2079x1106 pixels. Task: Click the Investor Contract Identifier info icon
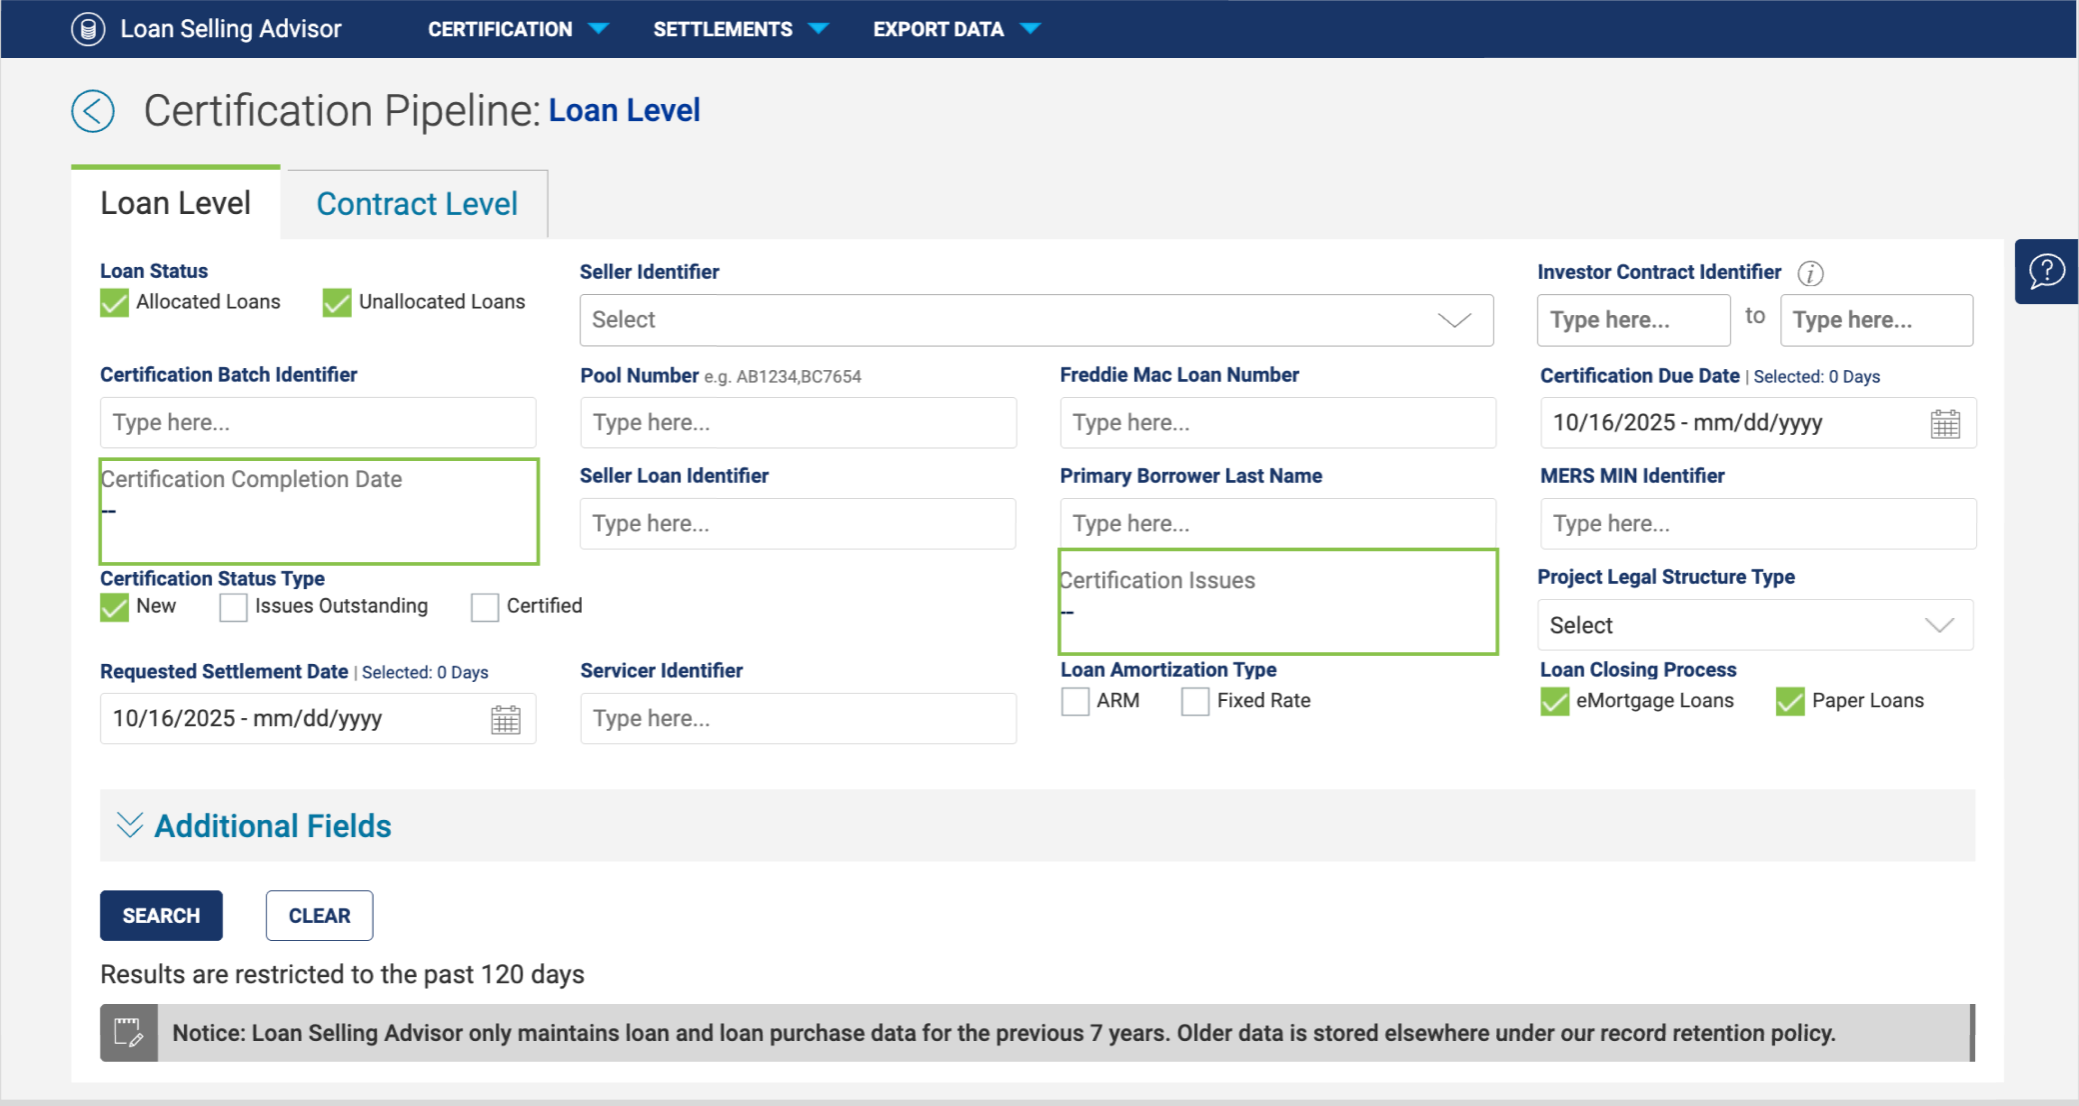pyautogui.click(x=1810, y=273)
